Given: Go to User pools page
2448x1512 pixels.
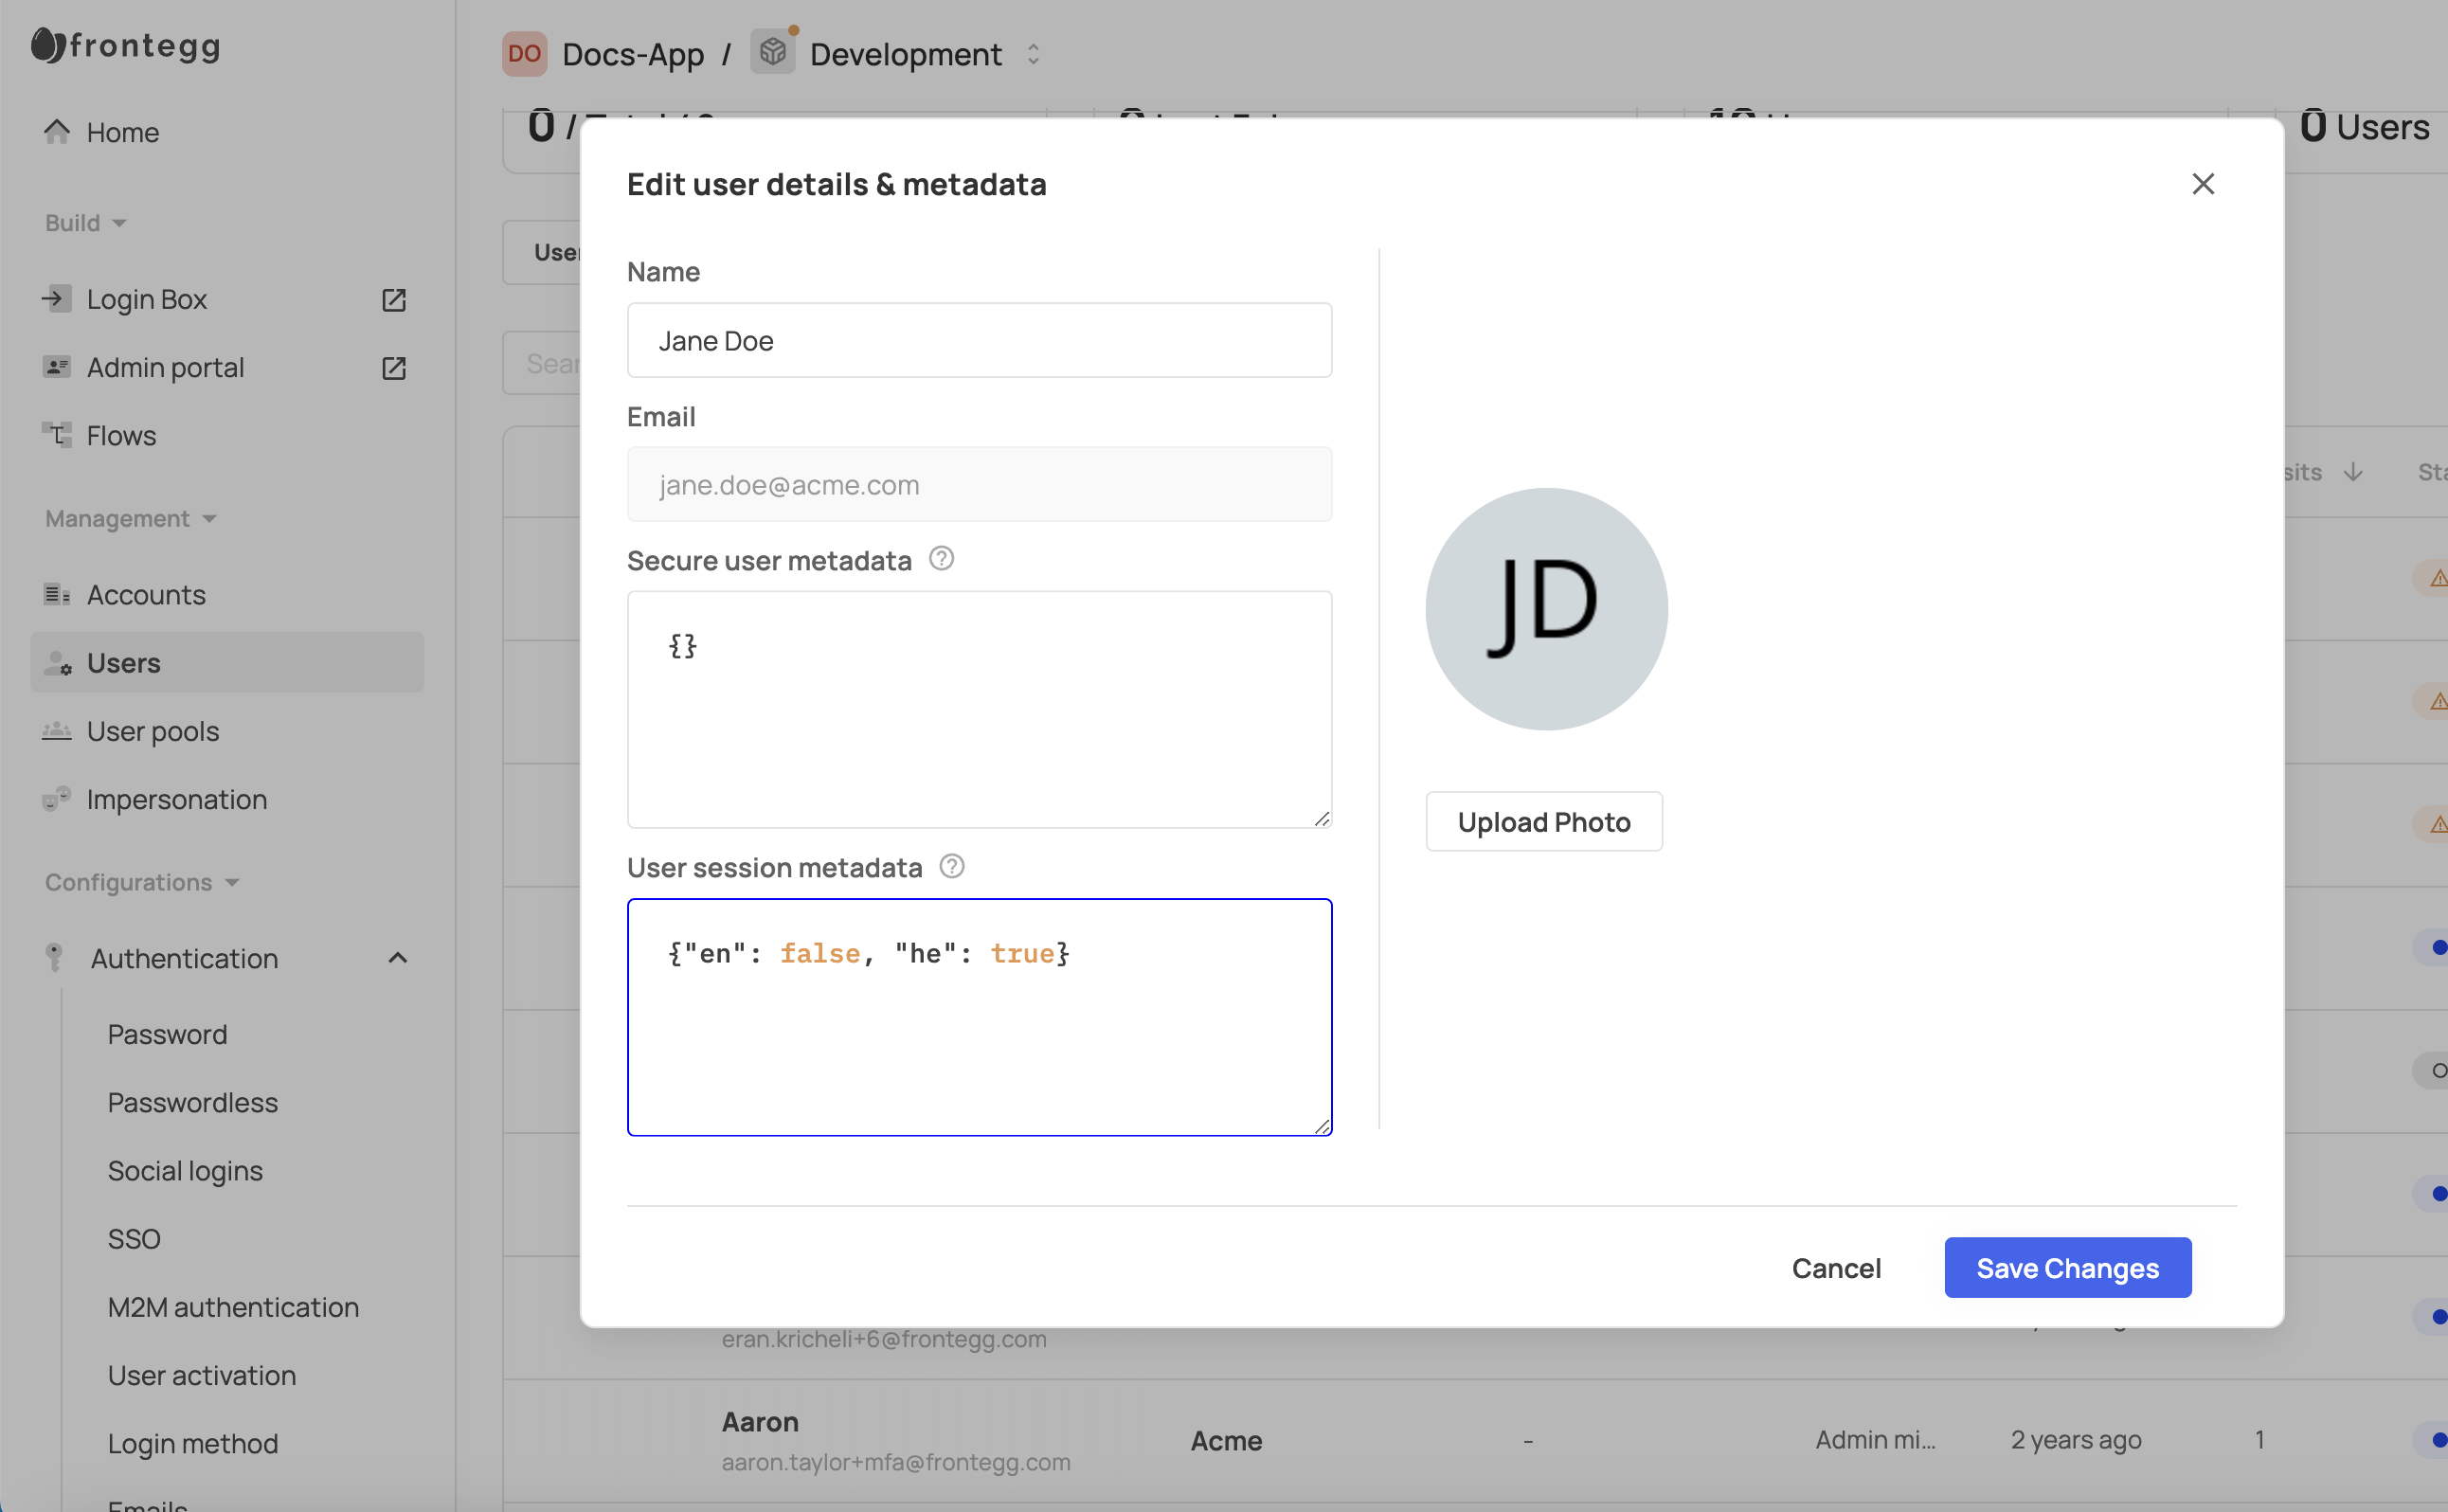Looking at the screenshot, I should pos(153,731).
